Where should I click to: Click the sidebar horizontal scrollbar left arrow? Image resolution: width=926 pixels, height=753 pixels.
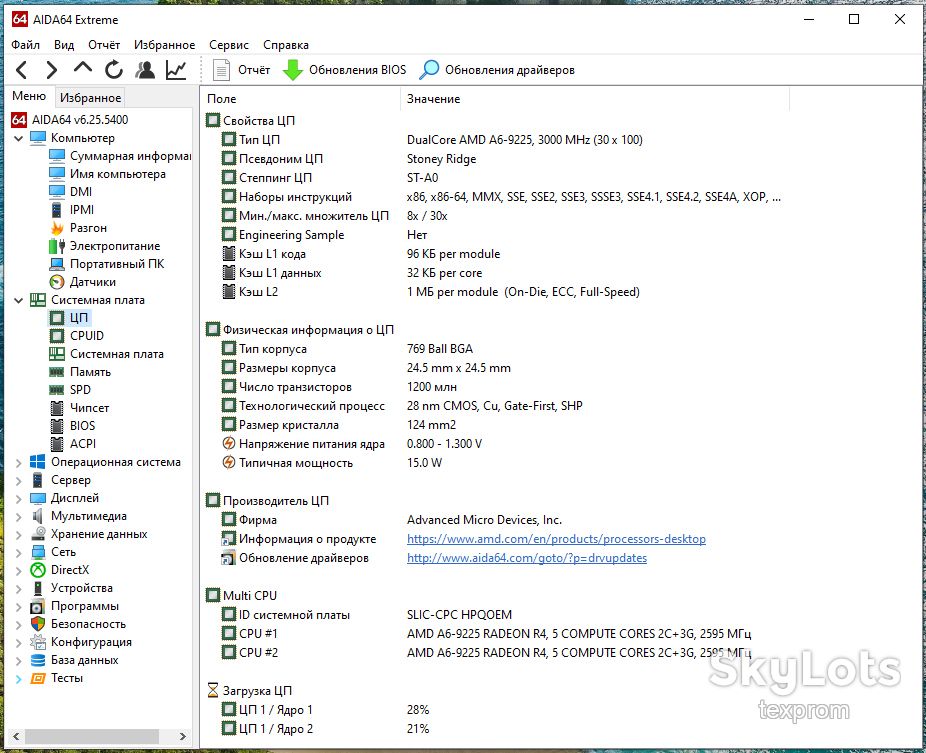16,736
